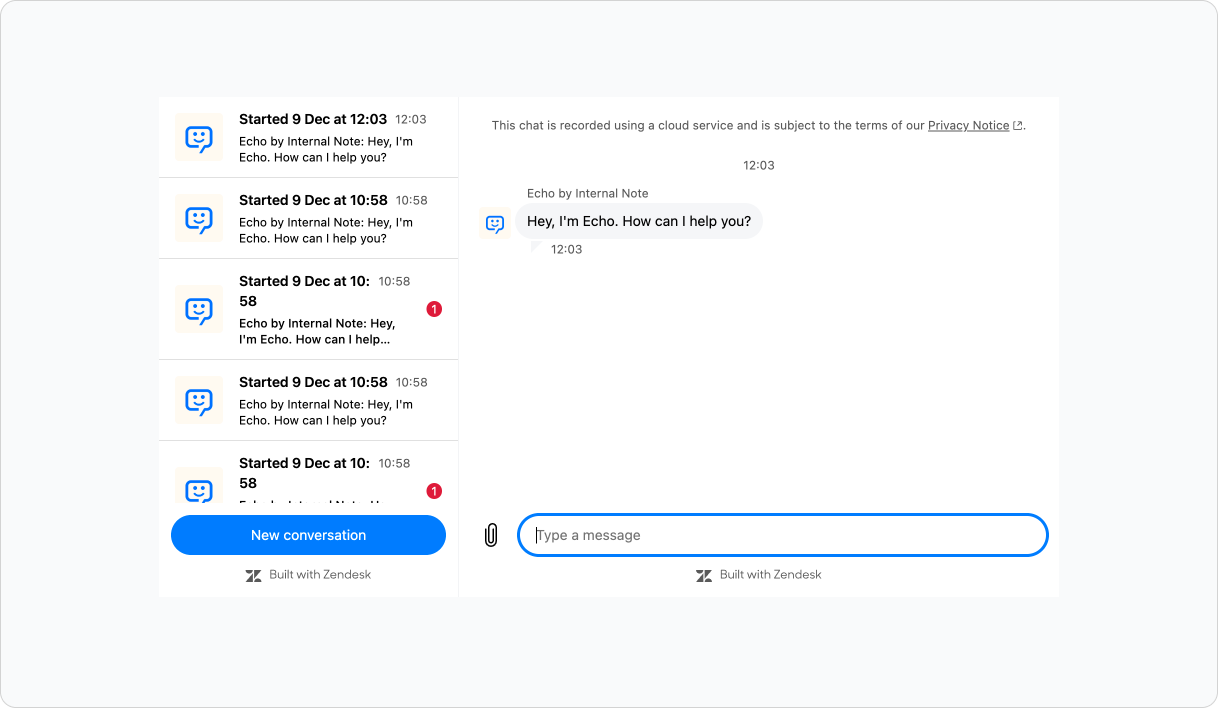
Task: Click the 12:03 timestamp below the Echo message
Action: pos(566,249)
